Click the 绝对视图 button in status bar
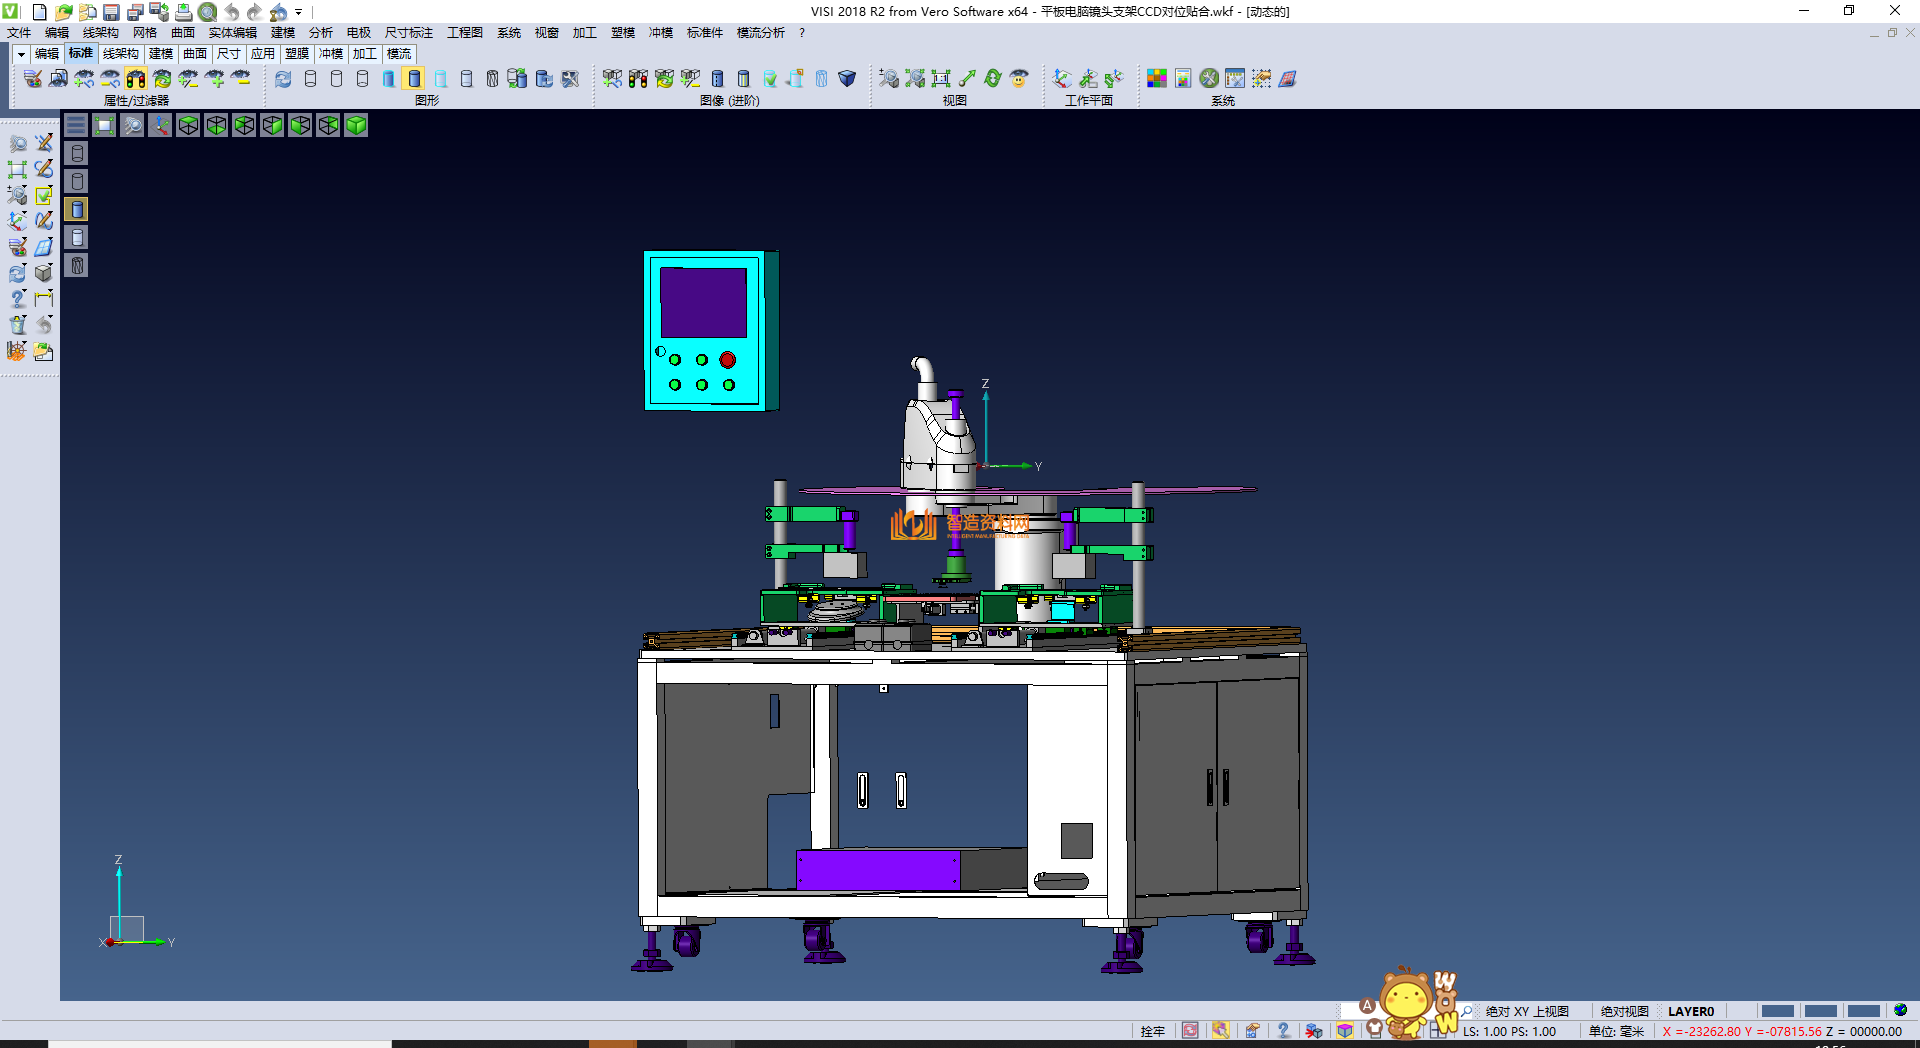This screenshot has width=1920, height=1048. point(1624,1011)
